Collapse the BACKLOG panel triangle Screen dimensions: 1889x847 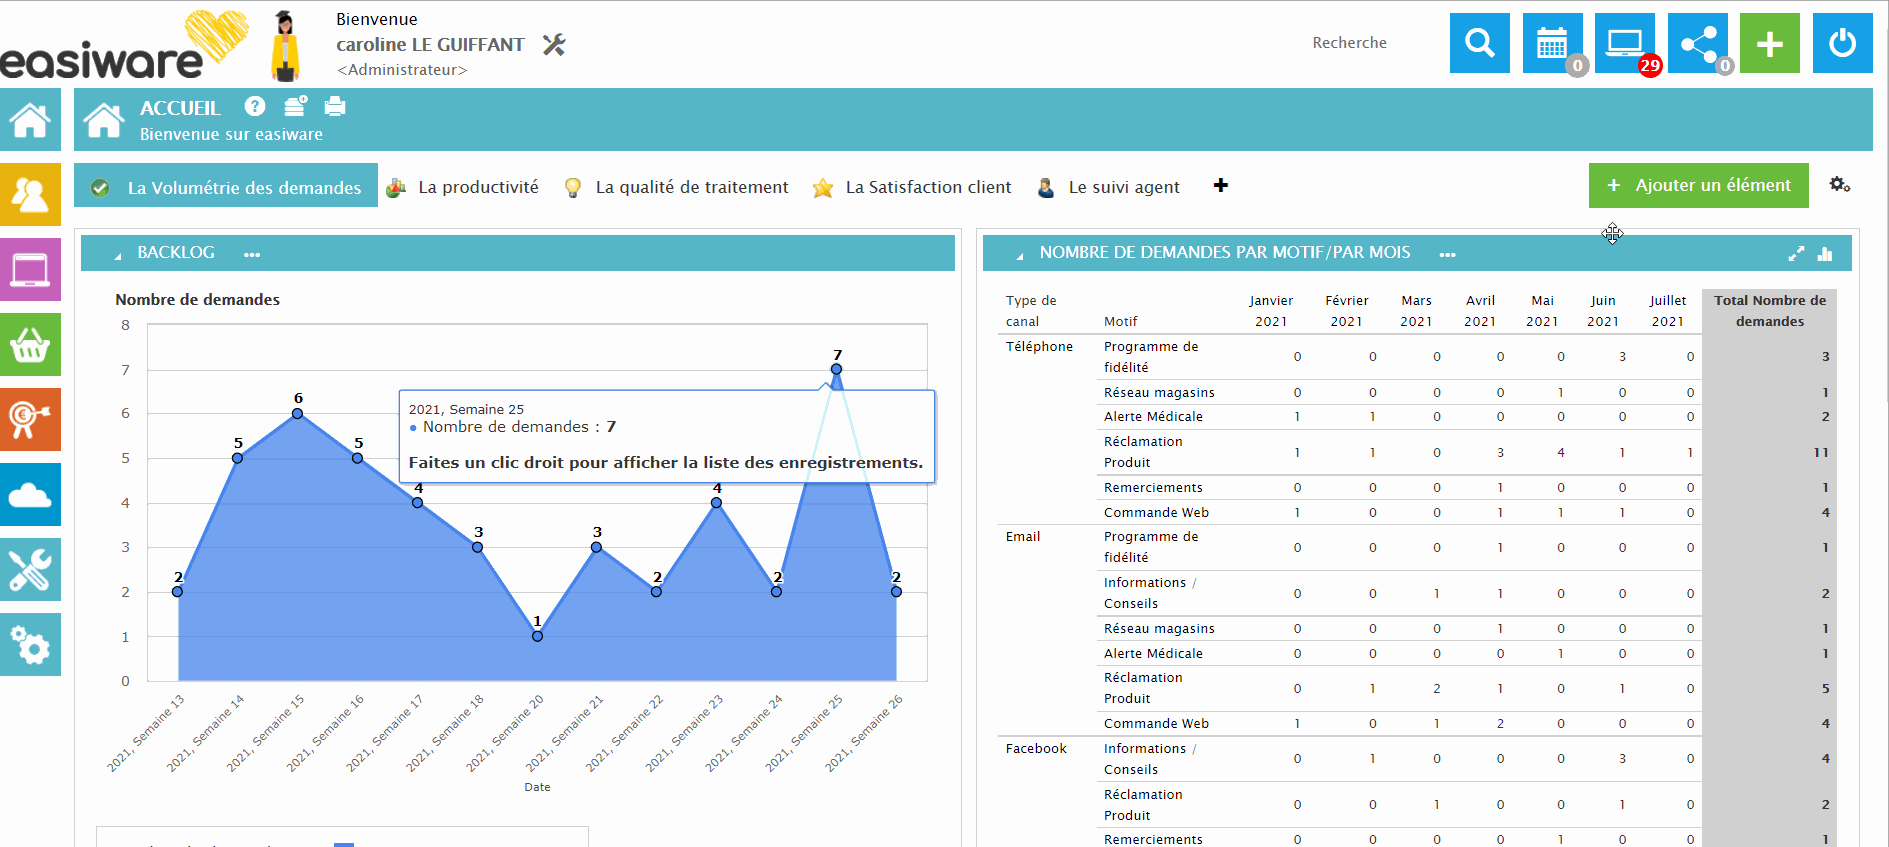(x=117, y=255)
